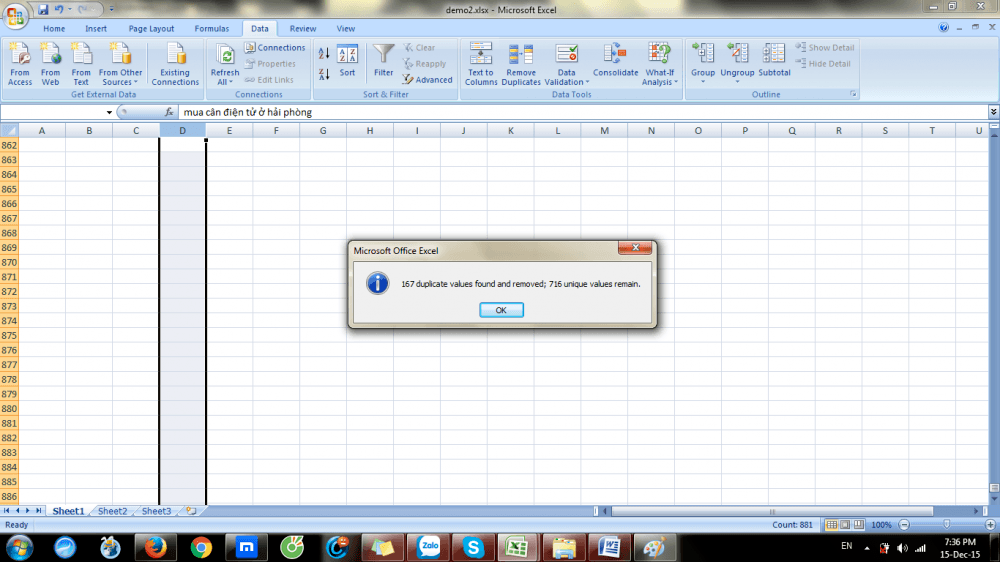Click Advanced filter option
The image size is (1000, 562).
click(x=427, y=80)
